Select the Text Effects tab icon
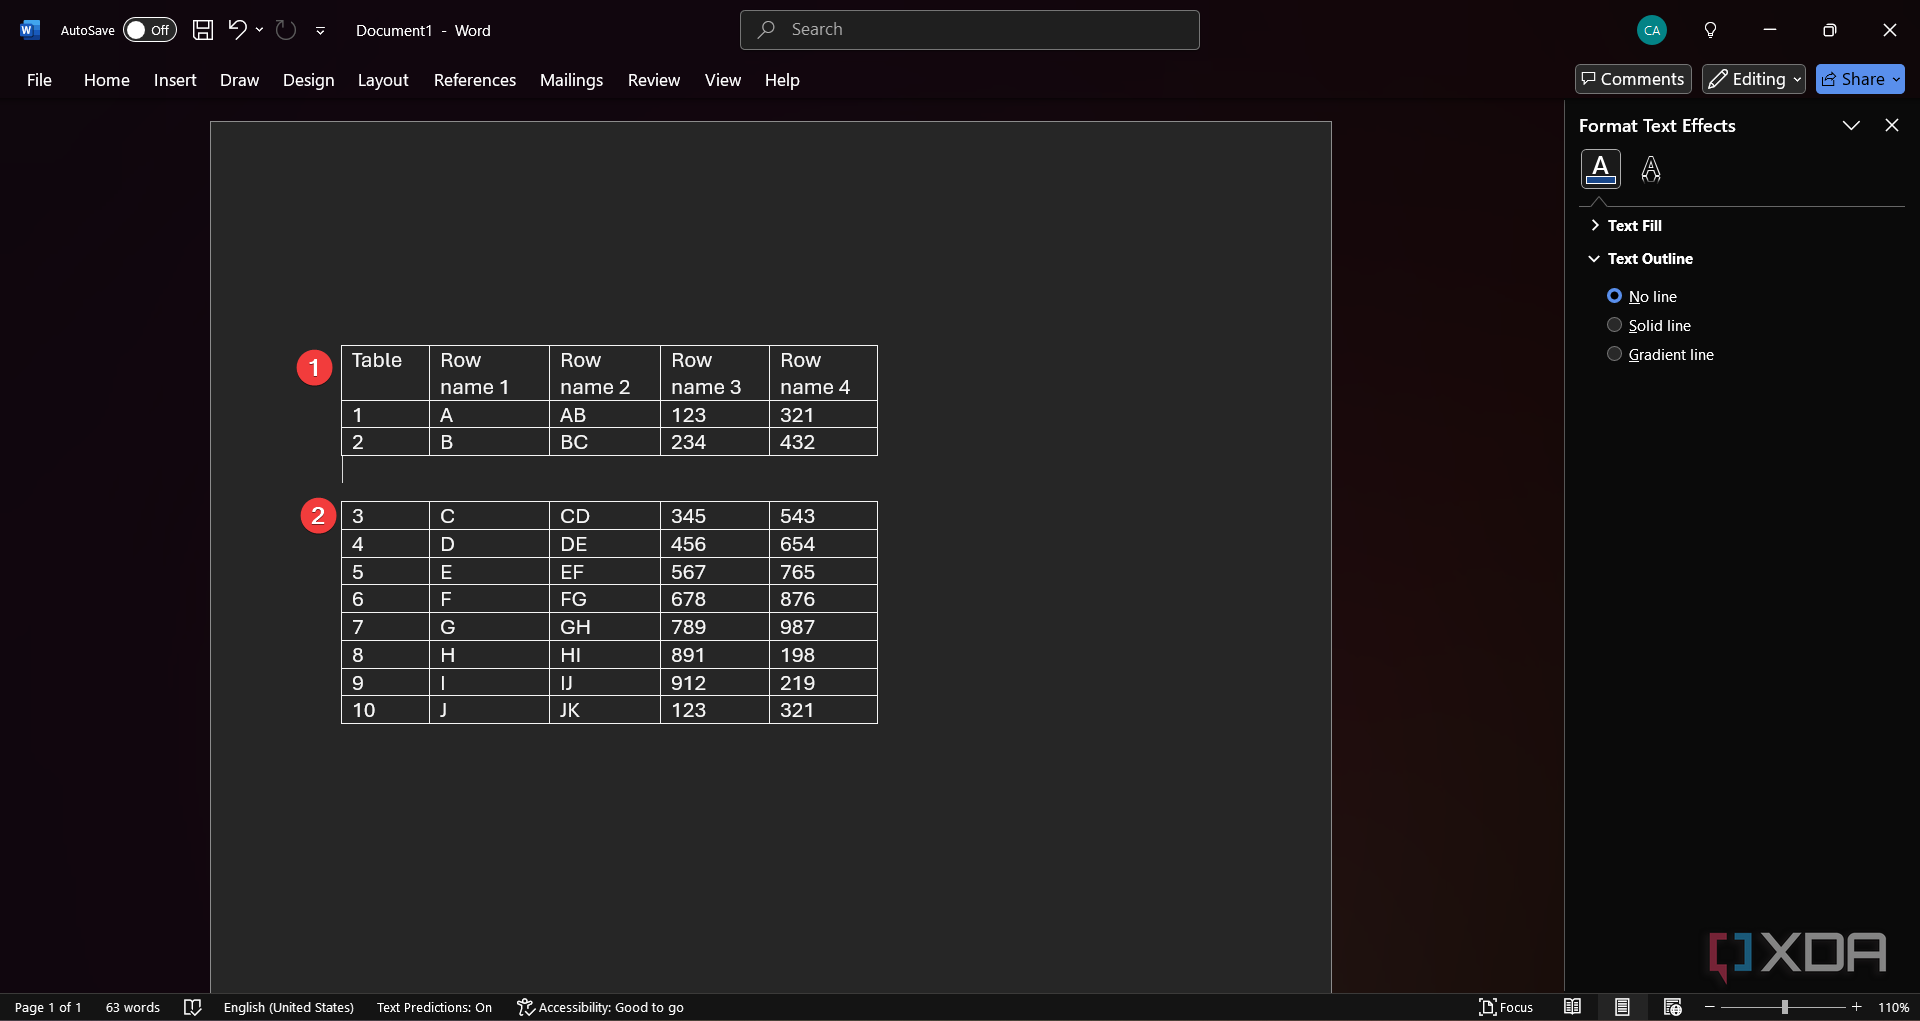Viewport: 1920px width, 1021px height. [x=1651, y=169]
